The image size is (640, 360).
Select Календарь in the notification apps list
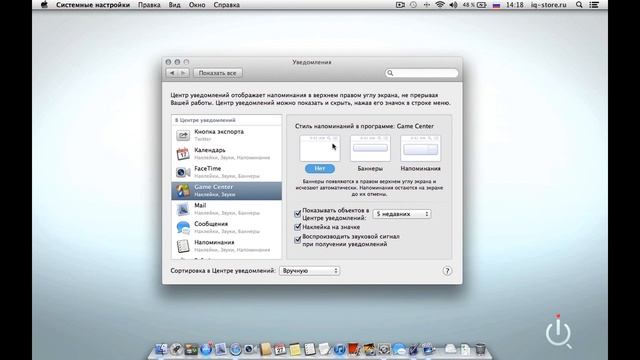(x=227, y=153)
